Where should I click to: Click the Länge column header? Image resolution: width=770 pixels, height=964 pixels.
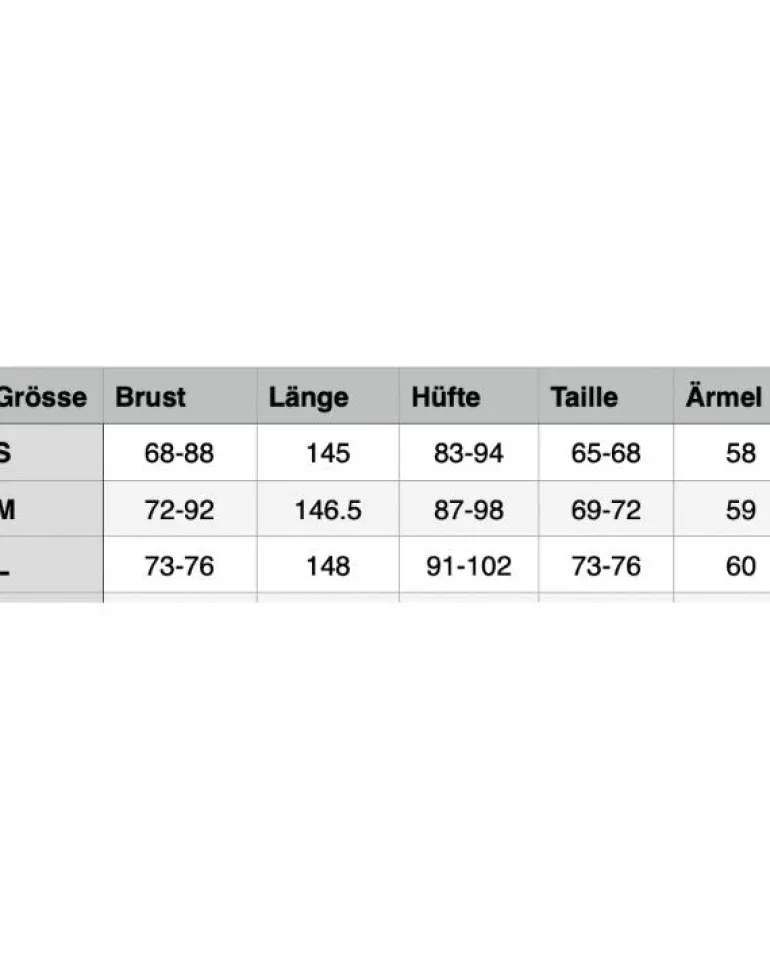(309, 398)
